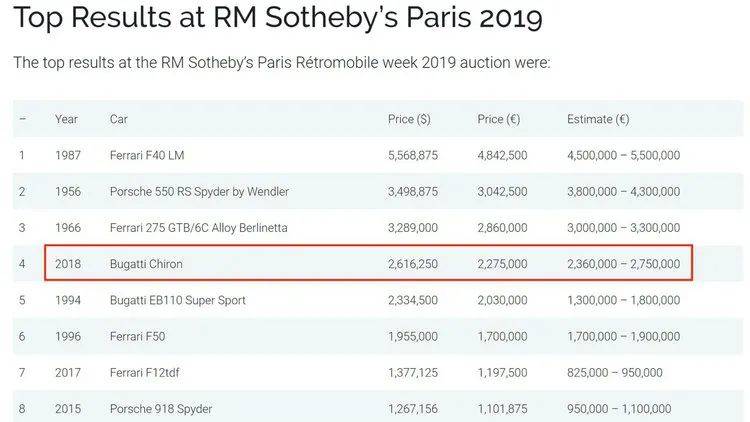Viewport: 750px width, 422px height.
Task: Click Ferrari 275 GTB/6C Alloy Berlinetta
Action: pos(199,228)
